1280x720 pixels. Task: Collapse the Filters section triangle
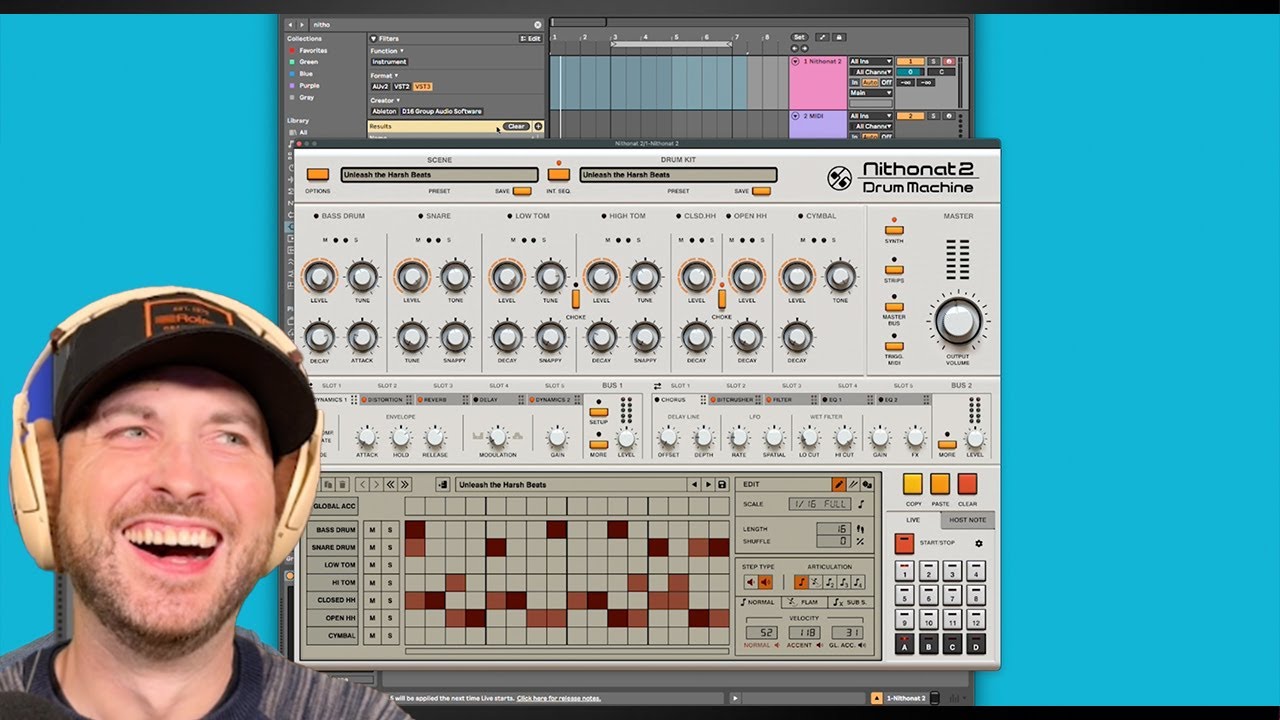pyautogui.click(x=373, y=38)
